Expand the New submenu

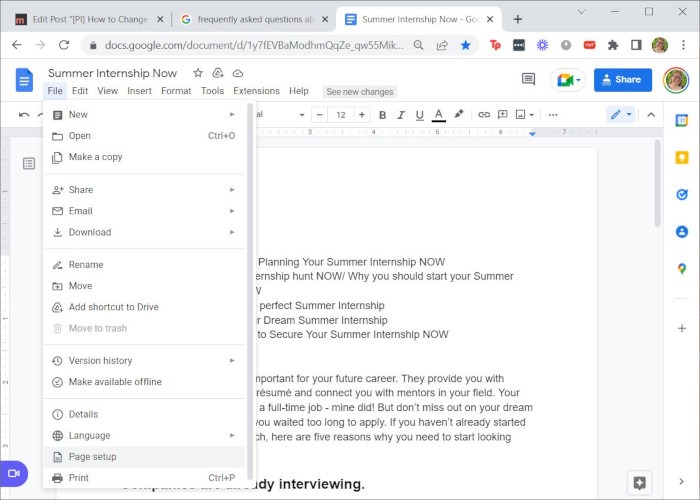point(144,114)
